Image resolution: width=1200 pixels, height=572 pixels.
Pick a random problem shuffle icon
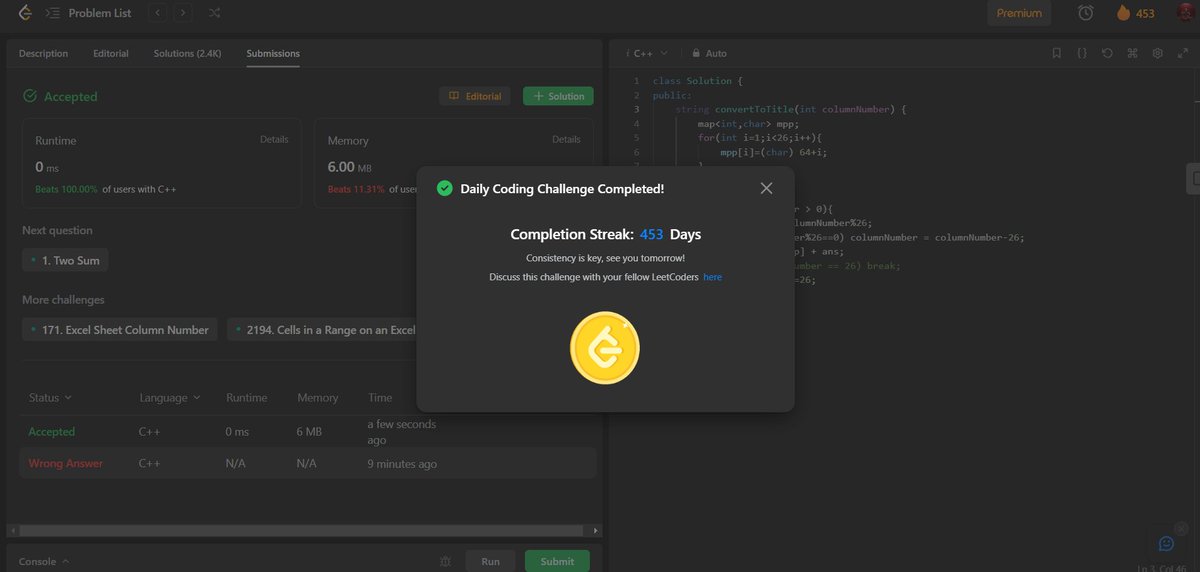(215, 13)
